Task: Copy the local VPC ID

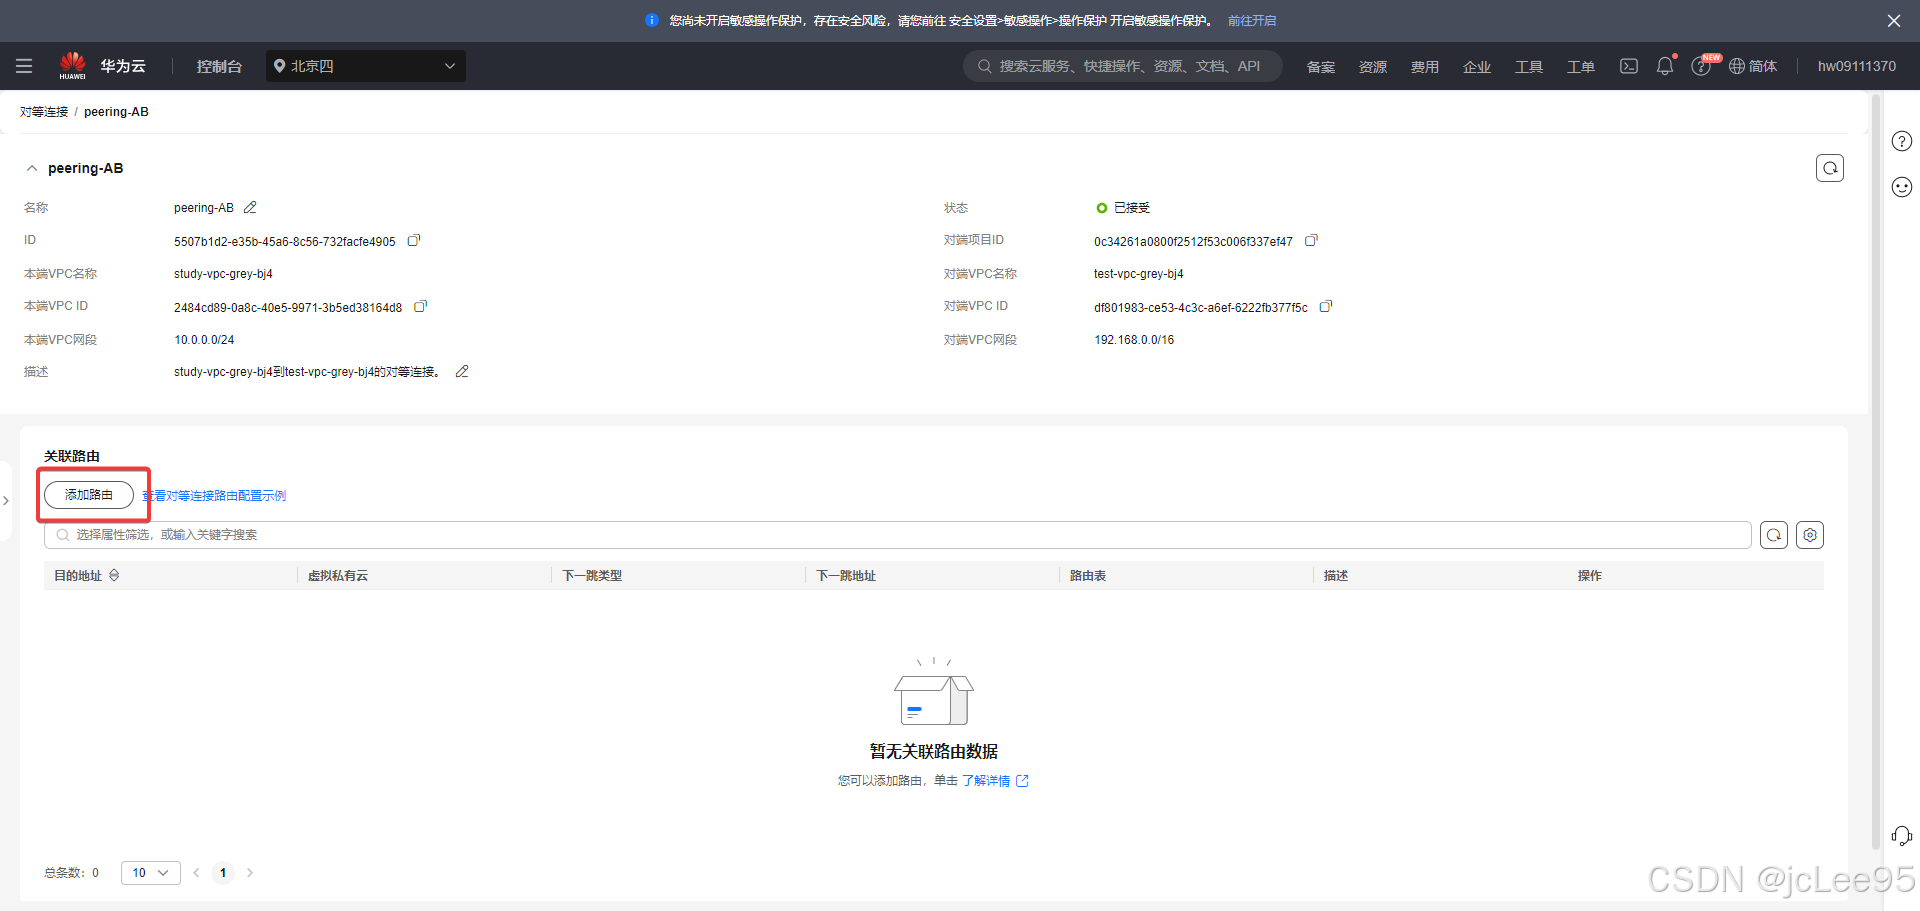Action: [x=421, y=306]
